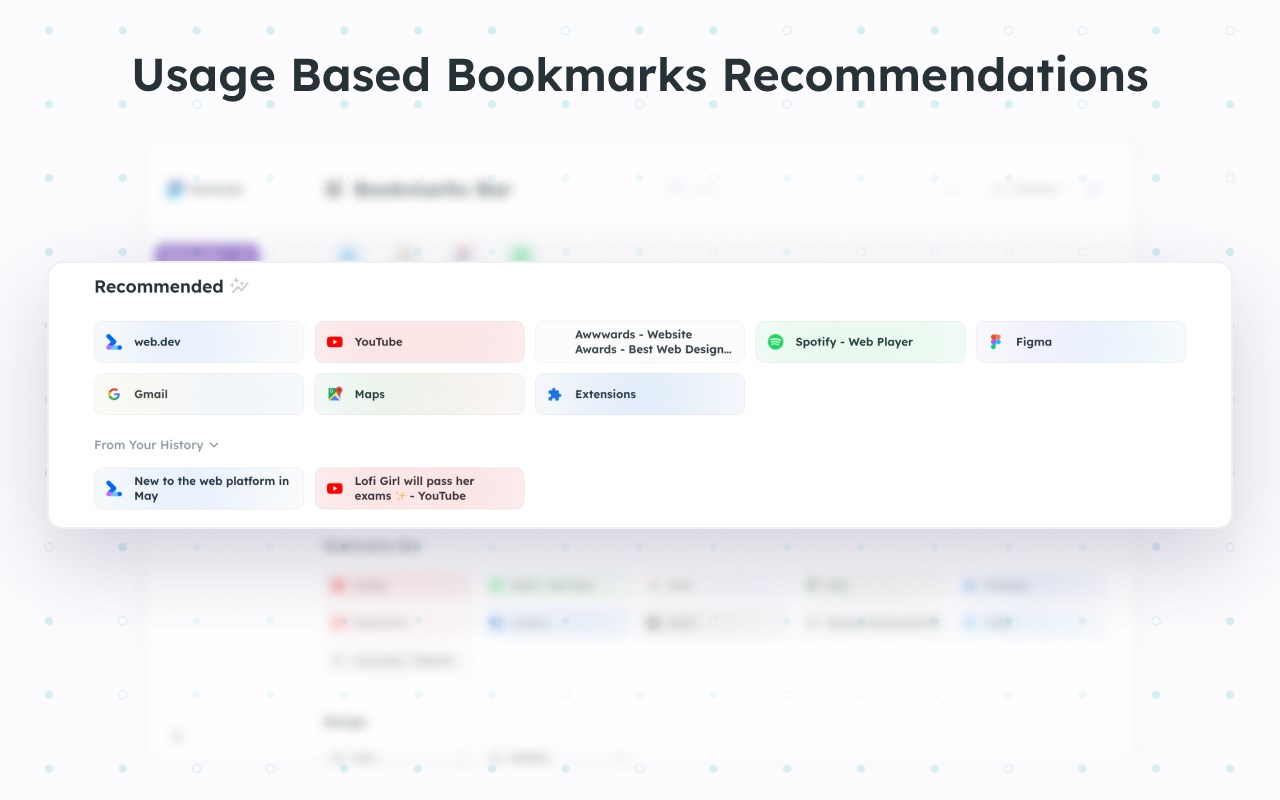Click the Extensions puzzle piece icon
Viewport: 1280px width, 800px height.
pyautogui.click(x=555, y=394)
